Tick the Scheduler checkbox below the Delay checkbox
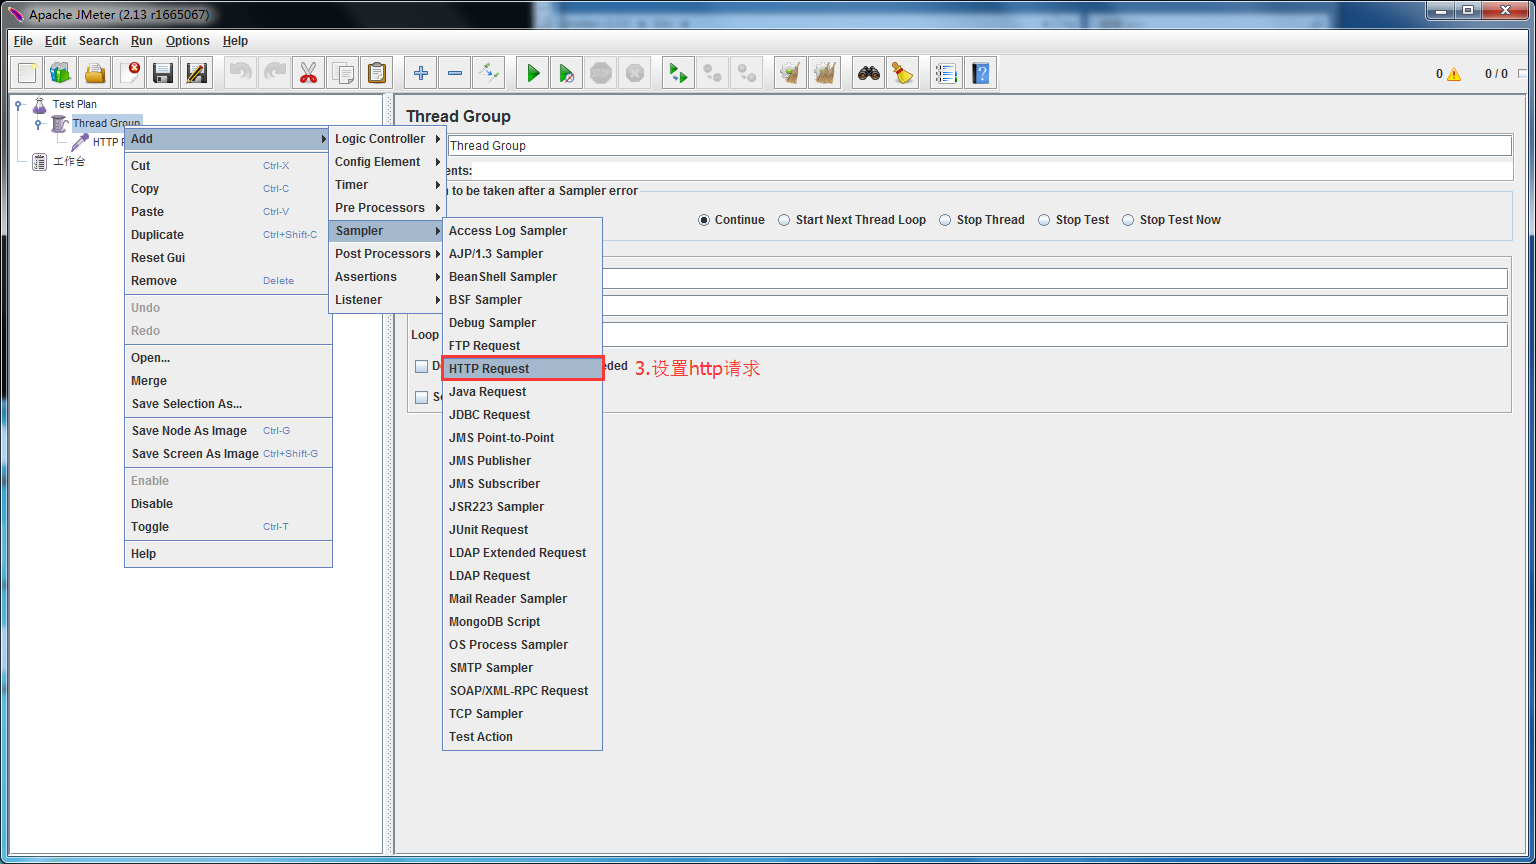 click(422, 397)
